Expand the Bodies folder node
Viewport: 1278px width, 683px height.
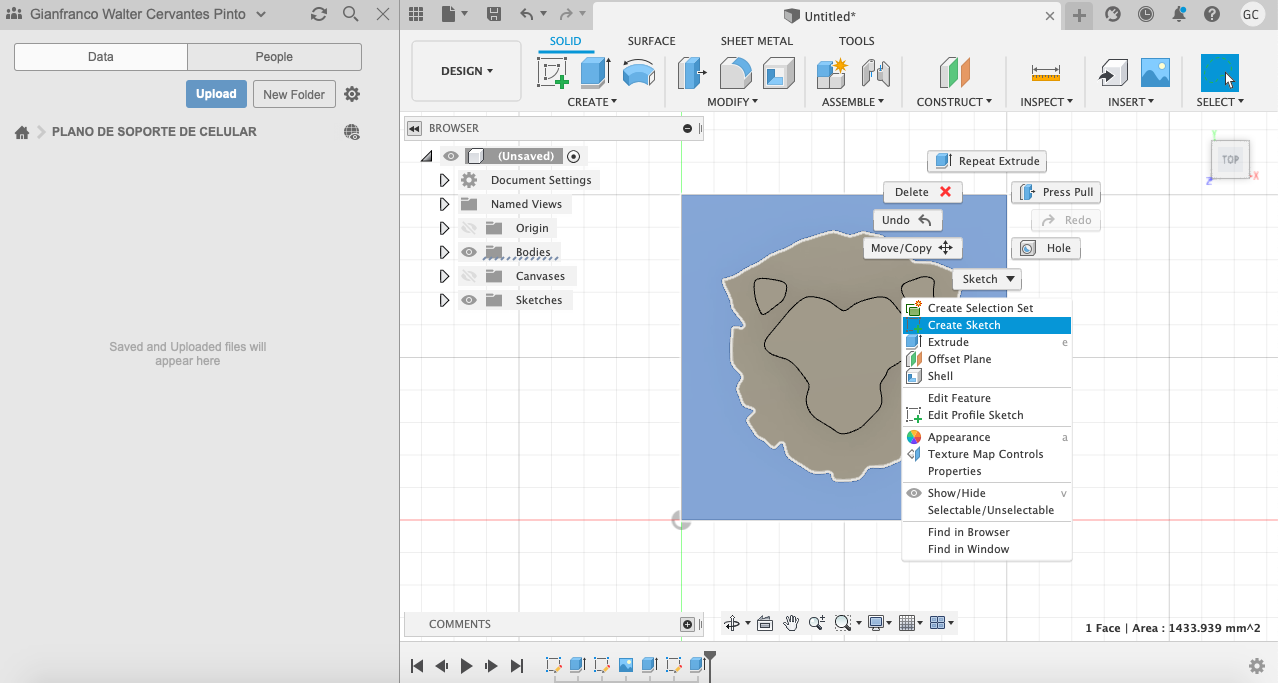(x=445, y=252)
